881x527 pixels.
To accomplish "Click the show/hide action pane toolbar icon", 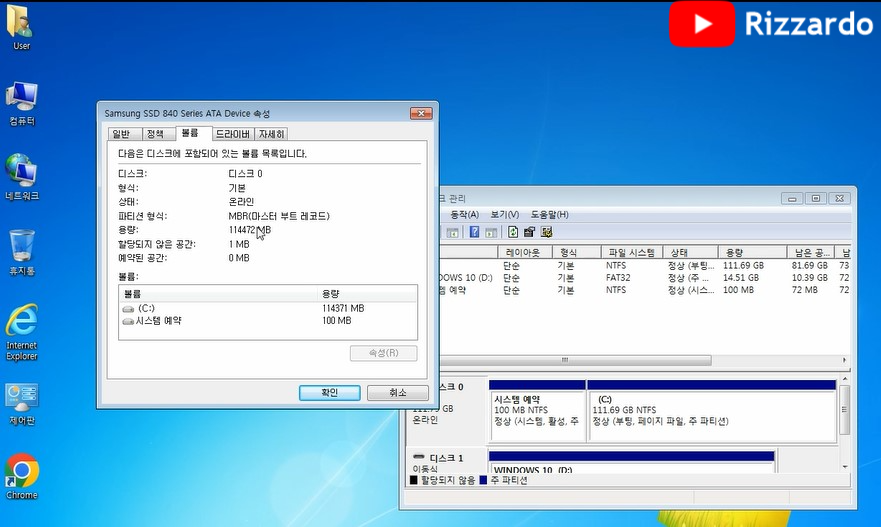I will click(x=491, y=232).
